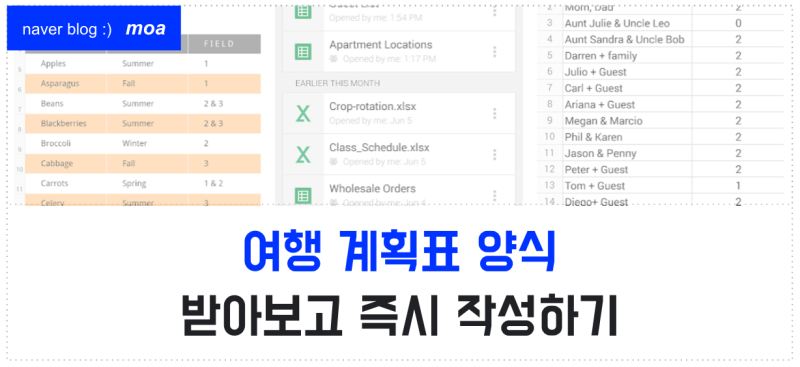Screen dimensions: 800x367
Task: Select the Blackberries cell
Action: 66,124
